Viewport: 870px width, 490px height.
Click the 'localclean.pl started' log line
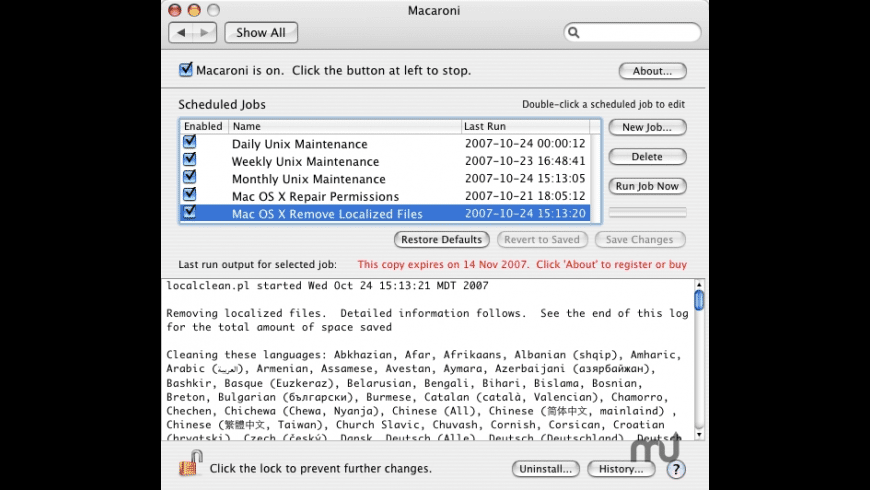(327, 286)
